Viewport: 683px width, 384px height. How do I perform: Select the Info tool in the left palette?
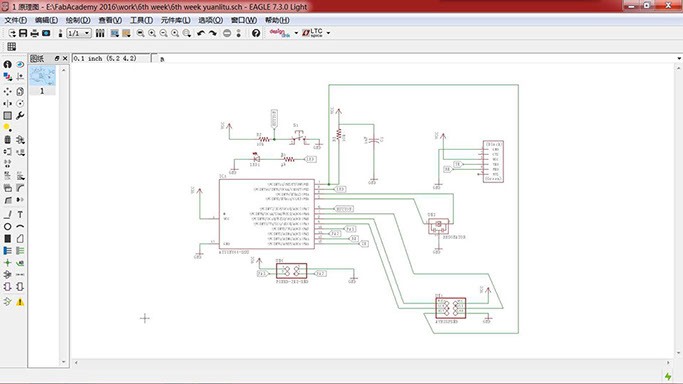click(x=7, y=64)
